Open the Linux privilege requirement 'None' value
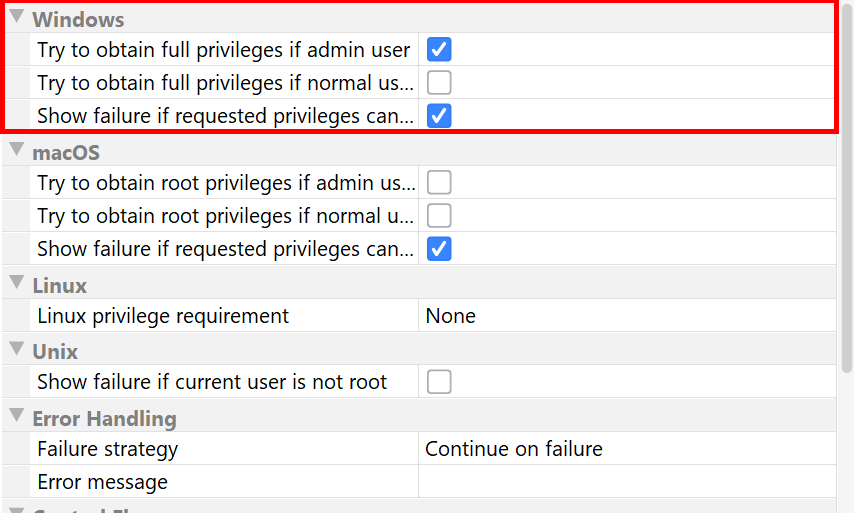 (x=450, y=316)
